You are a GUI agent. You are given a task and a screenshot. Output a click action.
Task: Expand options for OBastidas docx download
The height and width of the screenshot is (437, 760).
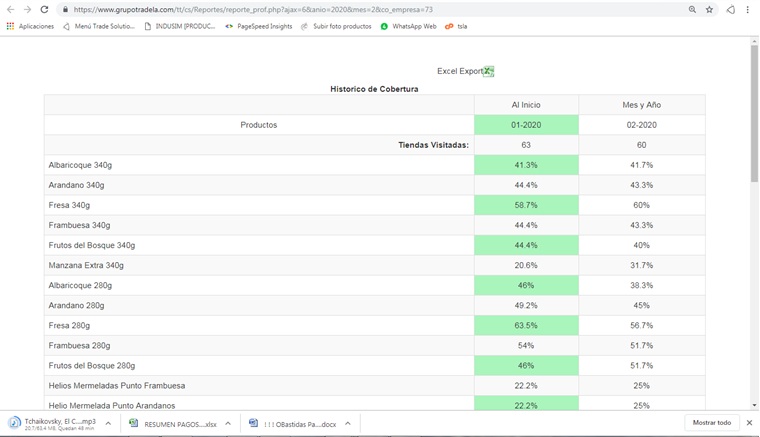click(348, 423)
